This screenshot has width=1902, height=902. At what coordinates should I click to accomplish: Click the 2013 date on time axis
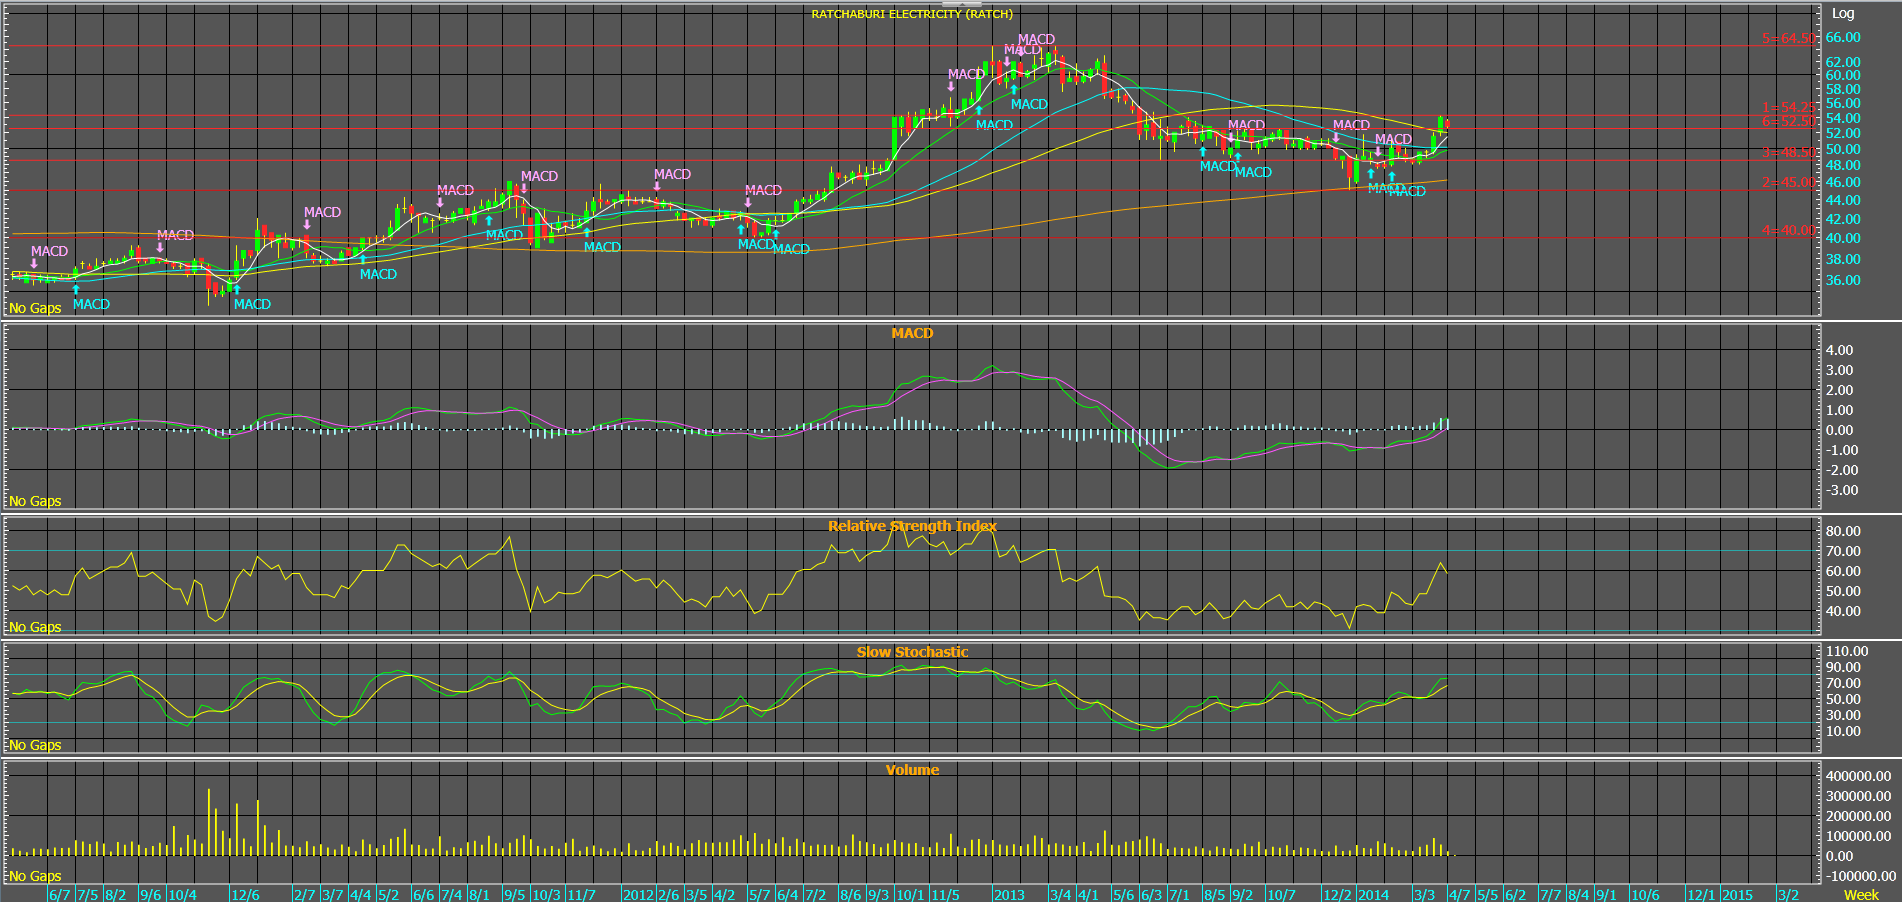point(1009,895)
